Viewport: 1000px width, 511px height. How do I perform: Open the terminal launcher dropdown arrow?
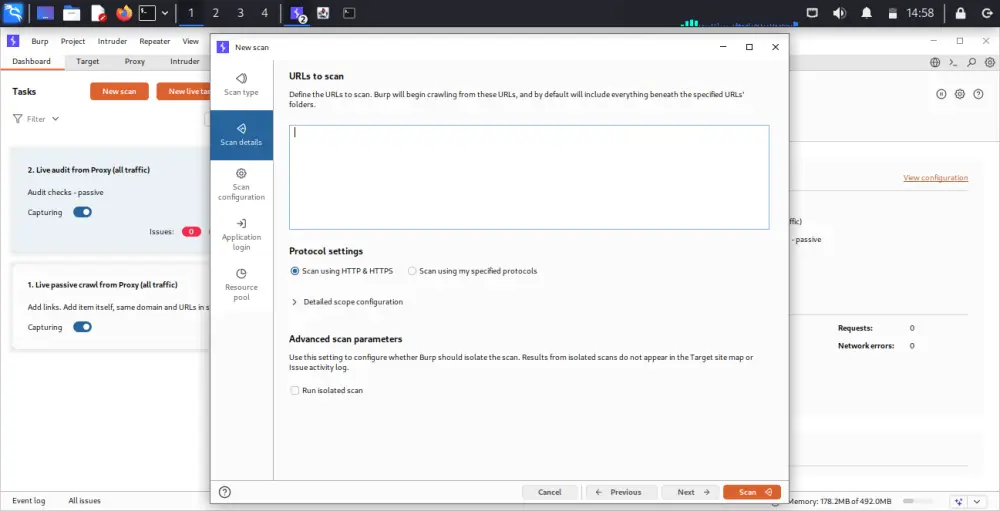[x=165, y=13]
